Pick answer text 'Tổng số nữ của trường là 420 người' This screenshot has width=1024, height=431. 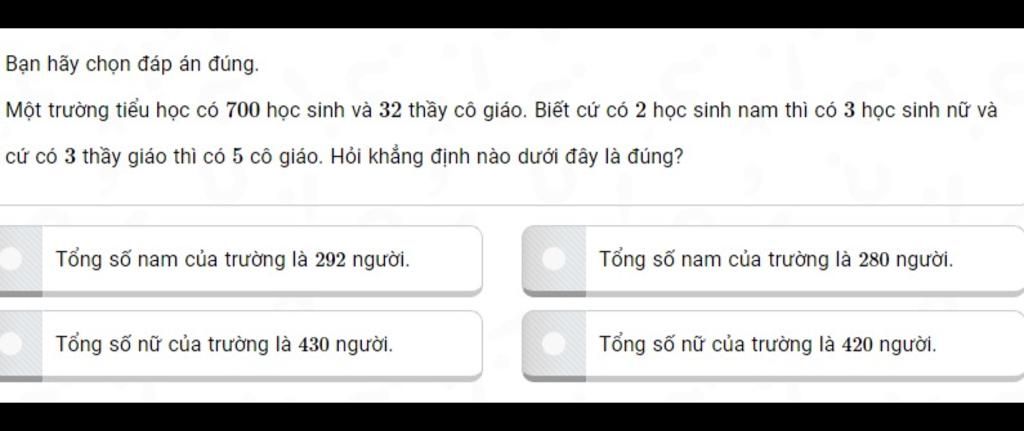coord(767,343)
